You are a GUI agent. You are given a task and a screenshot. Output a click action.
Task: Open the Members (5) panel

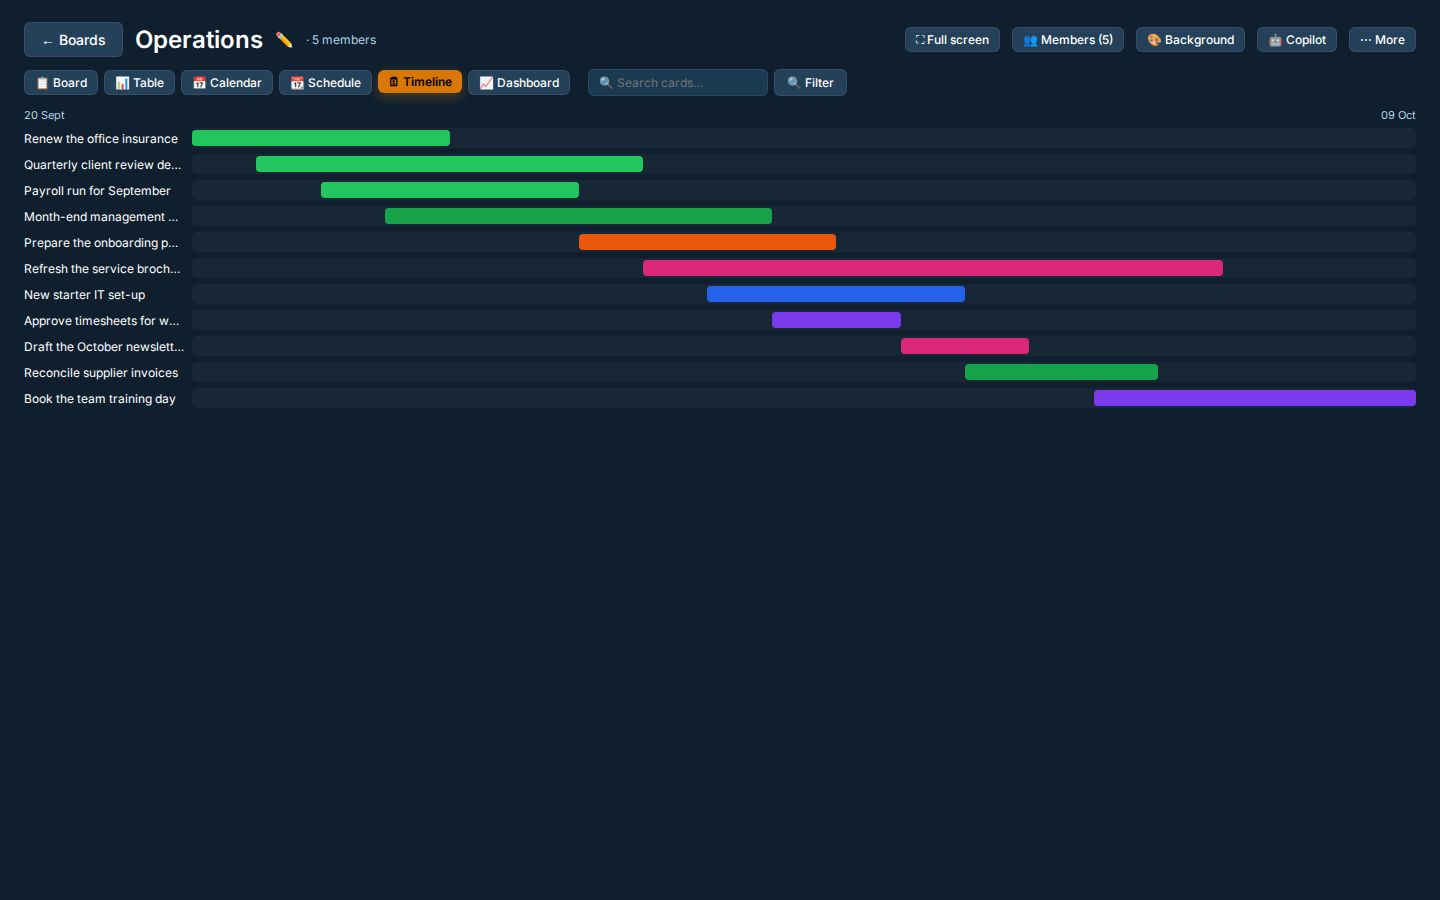pos(1068,40)
